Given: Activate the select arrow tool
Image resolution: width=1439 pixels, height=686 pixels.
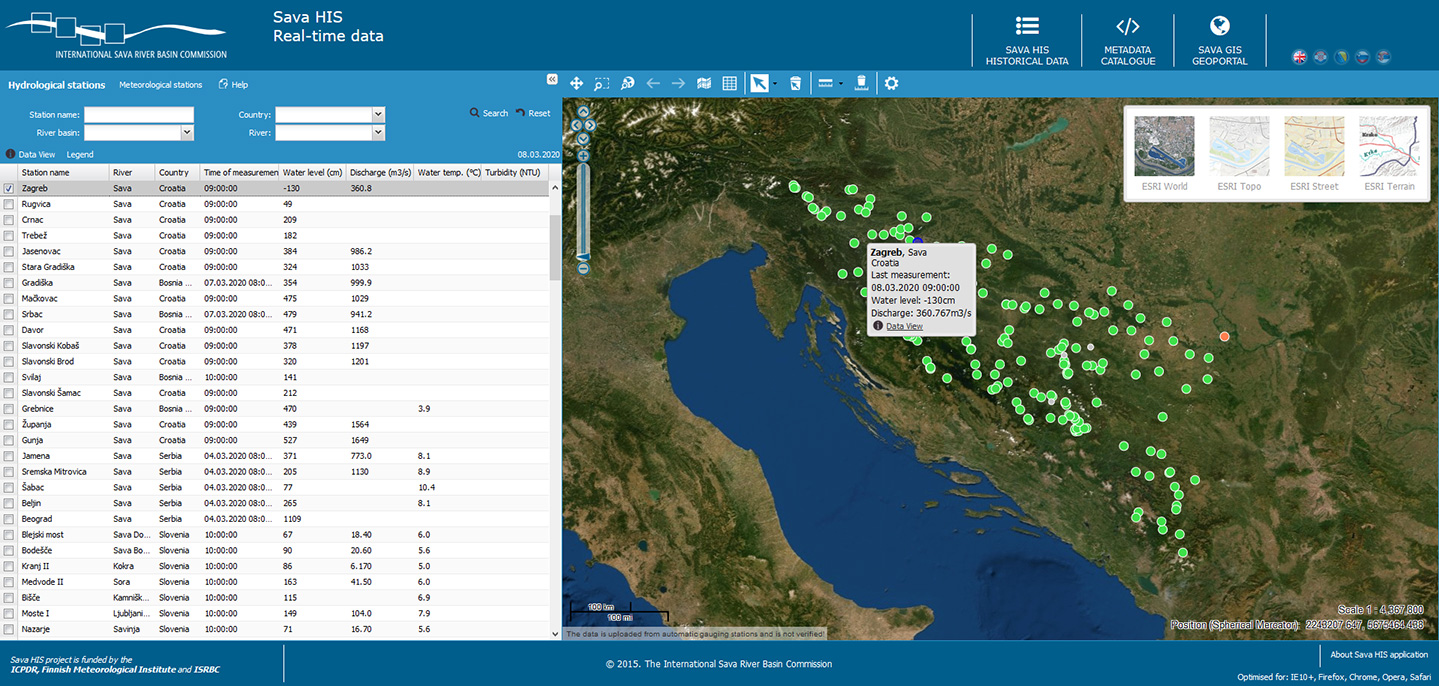Looking at the screenshot, I should pyautogui.click(x=760, y=83).
